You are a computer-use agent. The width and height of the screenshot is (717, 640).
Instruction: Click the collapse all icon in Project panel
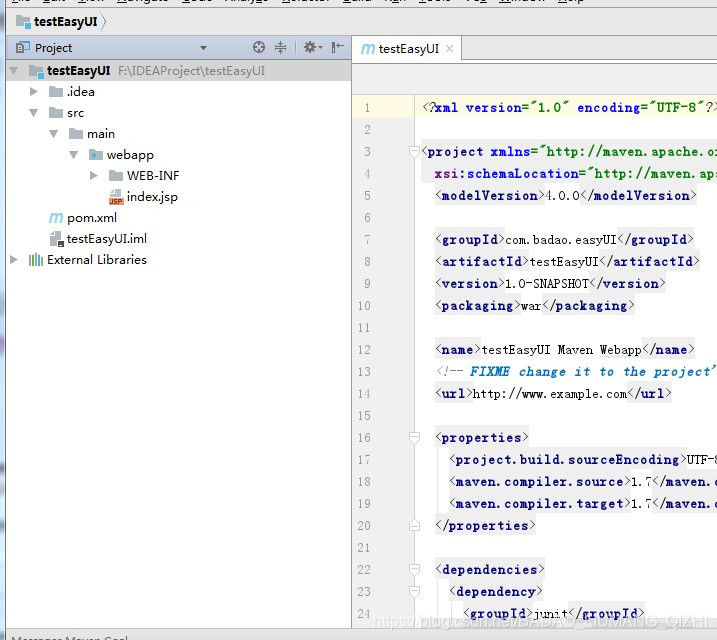pos(280,47)
